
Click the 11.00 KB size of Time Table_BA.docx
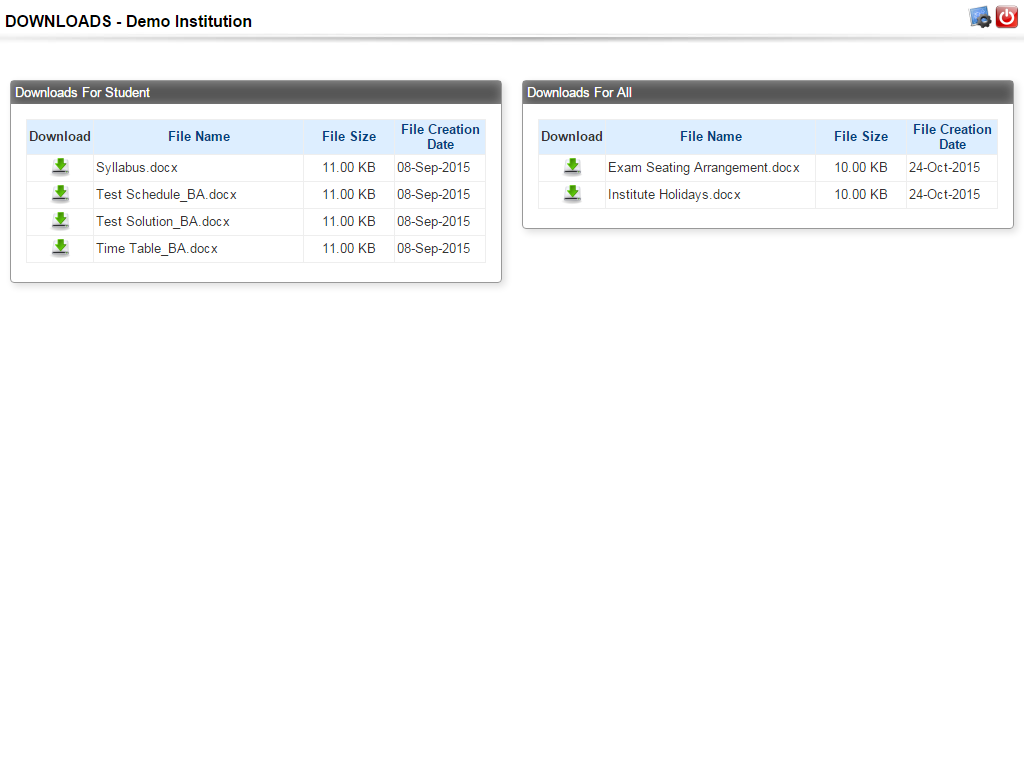coord(349,249)
